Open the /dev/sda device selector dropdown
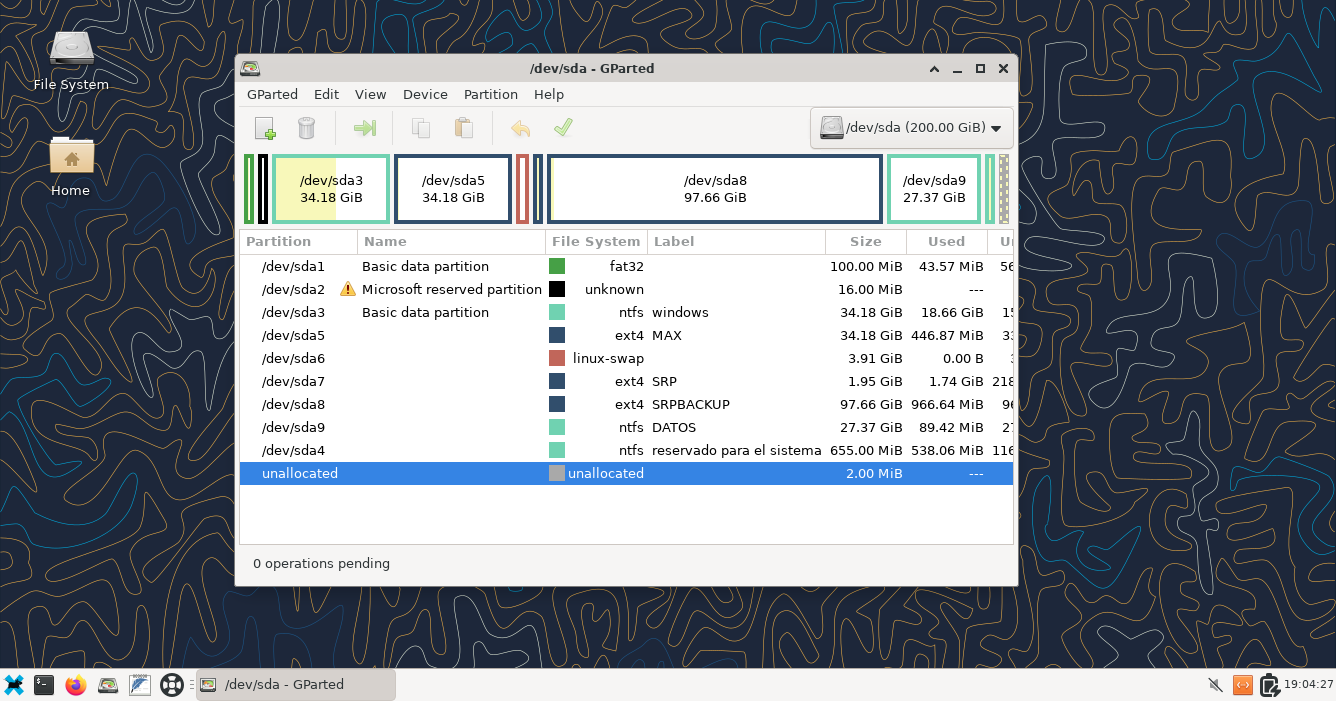 coord(911,128)
